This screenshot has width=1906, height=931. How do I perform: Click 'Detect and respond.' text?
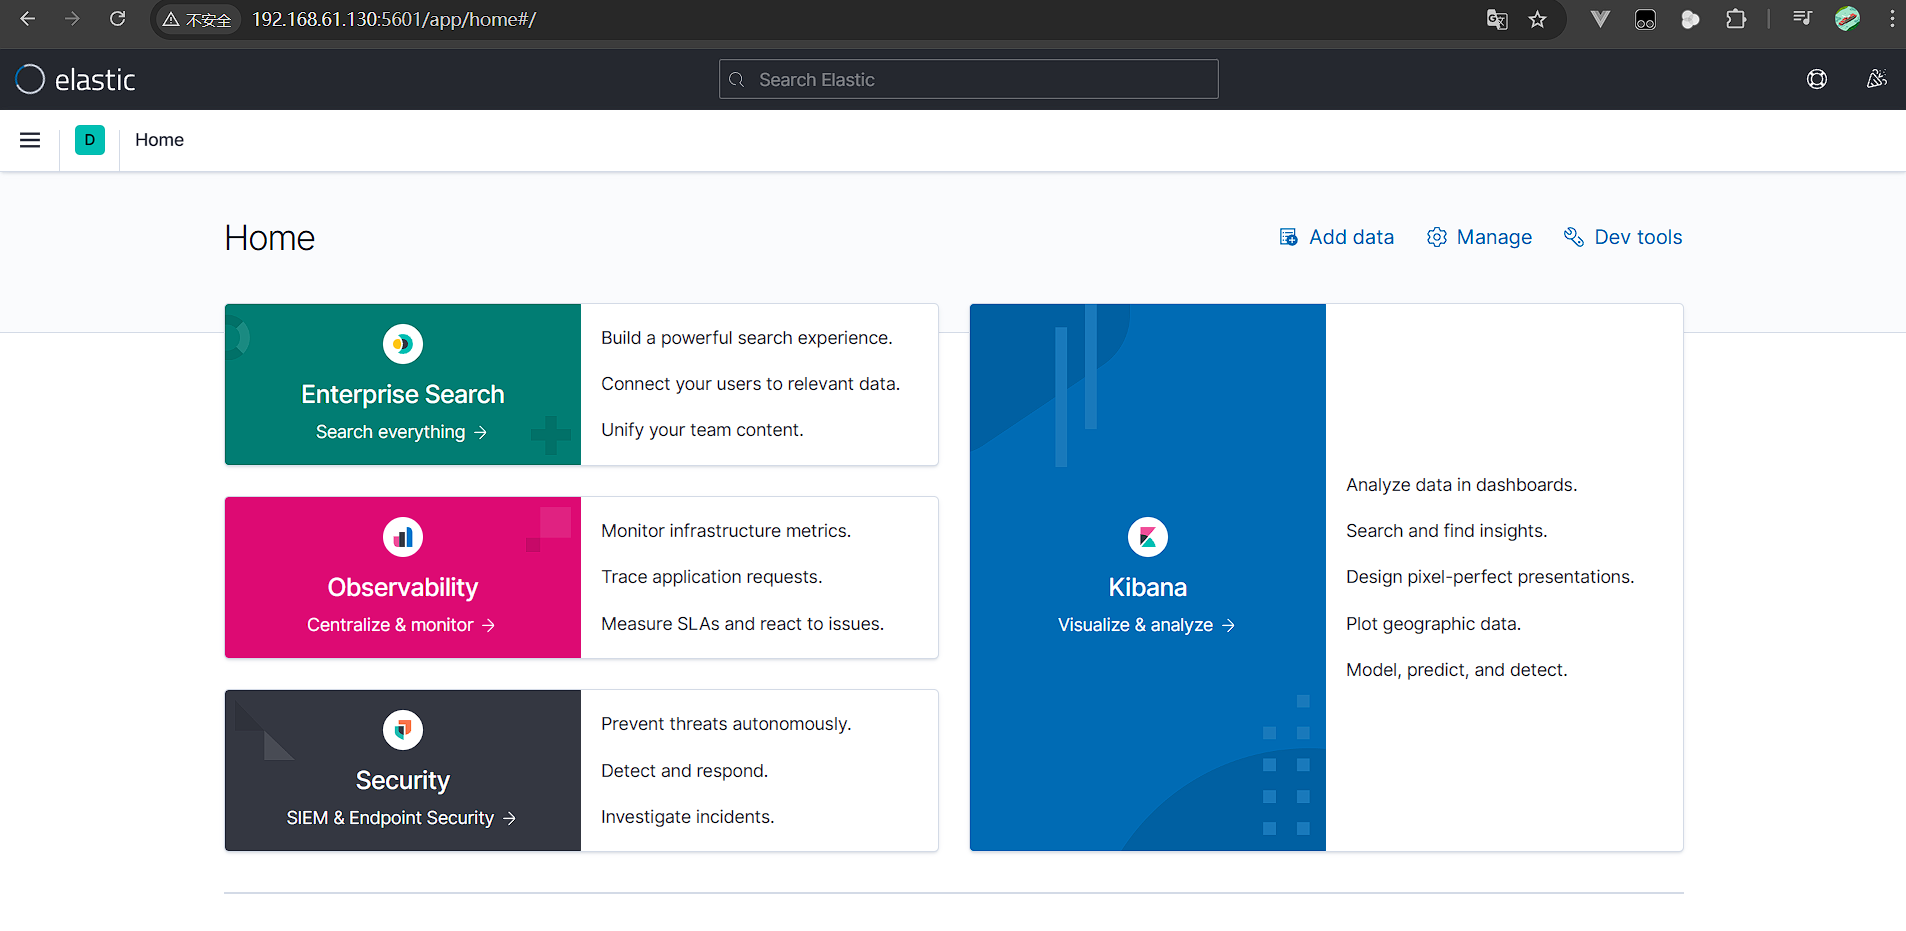(x=685, y=771)
